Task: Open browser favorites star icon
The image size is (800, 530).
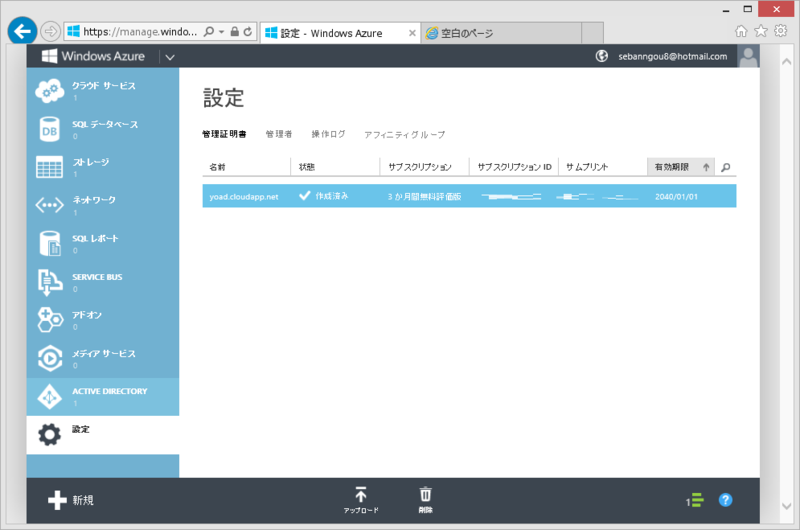Action: pyautogui.click(x=761, y=31)
